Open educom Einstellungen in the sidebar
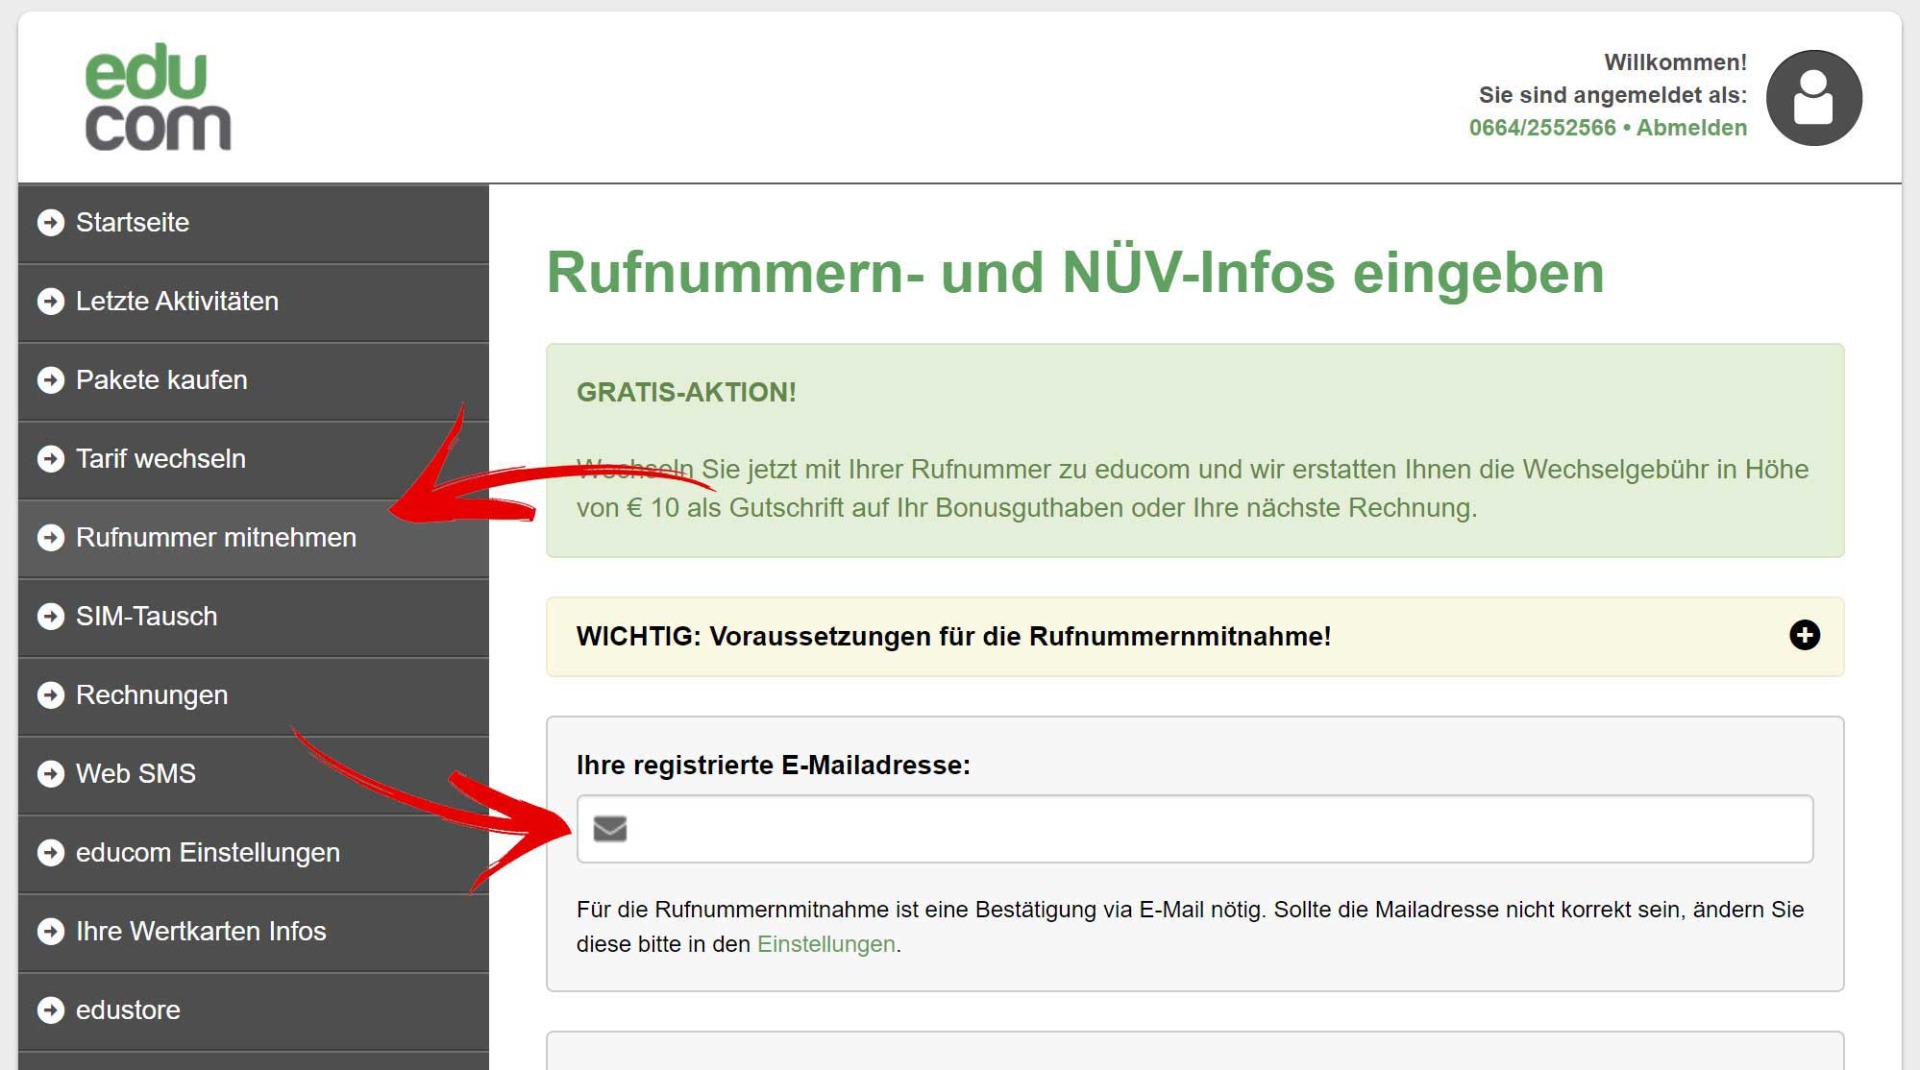This screenshot has width=1920, height=1070. tap(208, 853)
